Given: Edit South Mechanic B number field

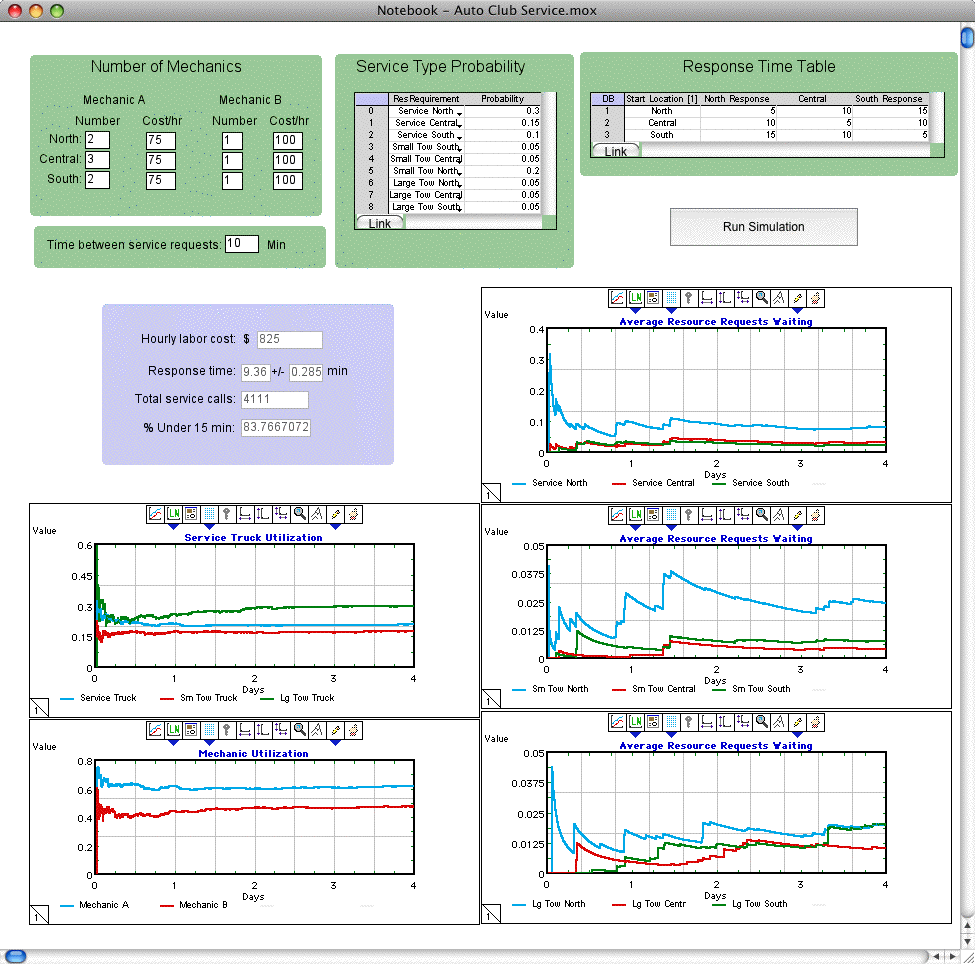Looking at the screenshot, I should [233, 180].
